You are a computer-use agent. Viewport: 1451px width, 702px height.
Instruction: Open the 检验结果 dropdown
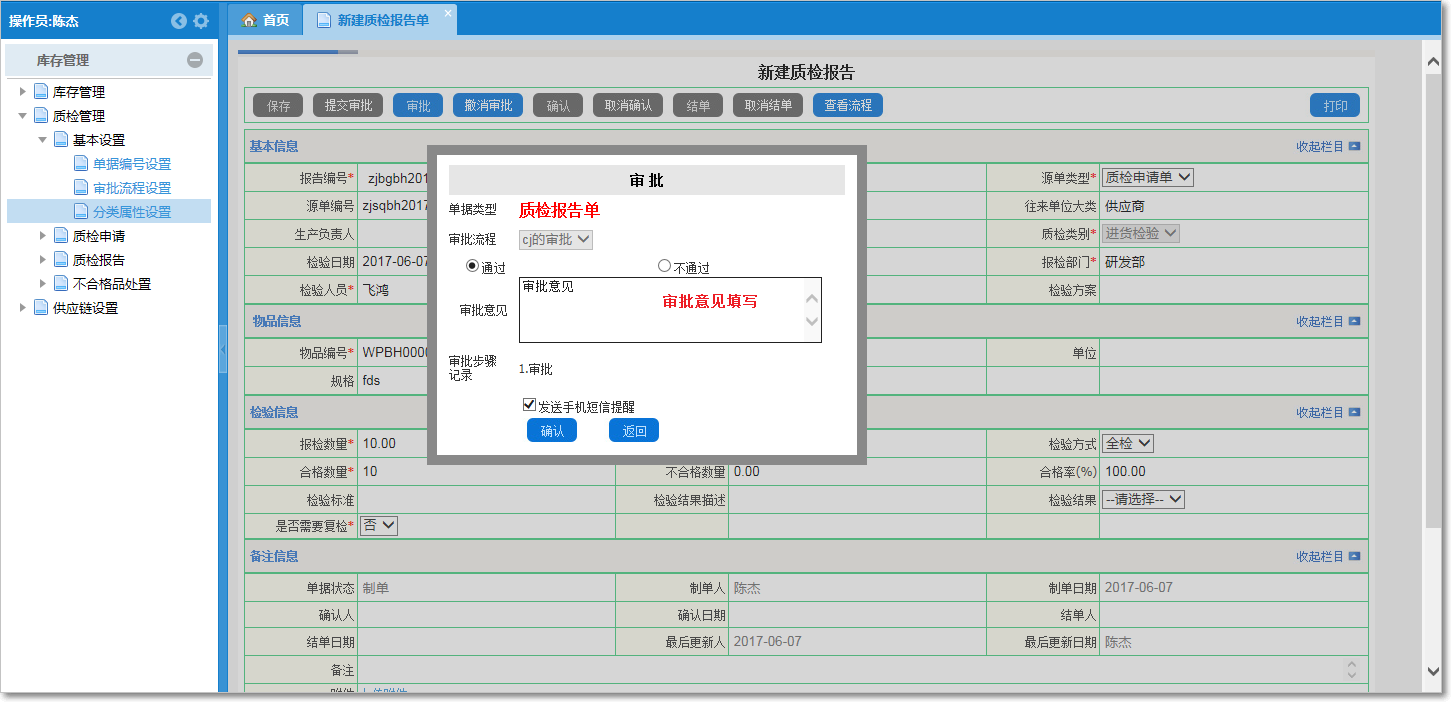[1143, 499]
